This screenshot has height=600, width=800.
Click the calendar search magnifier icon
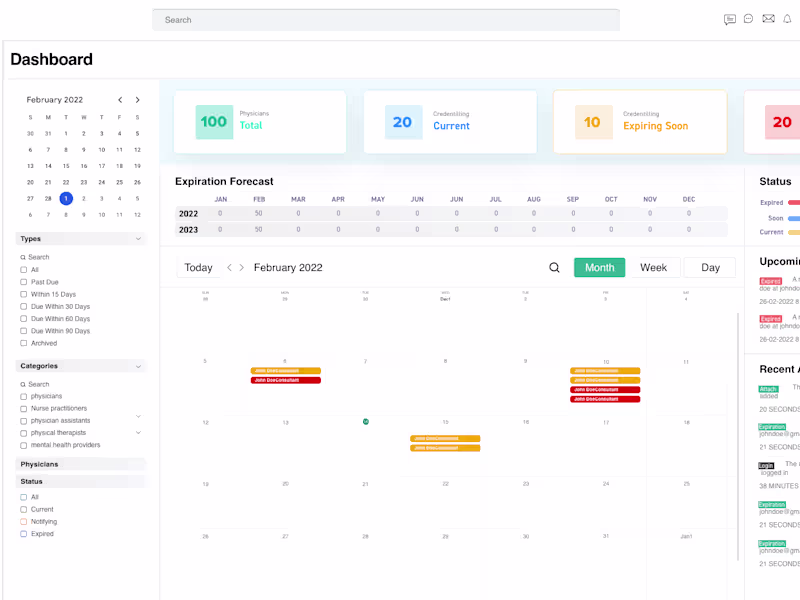(x=554, y=267)
